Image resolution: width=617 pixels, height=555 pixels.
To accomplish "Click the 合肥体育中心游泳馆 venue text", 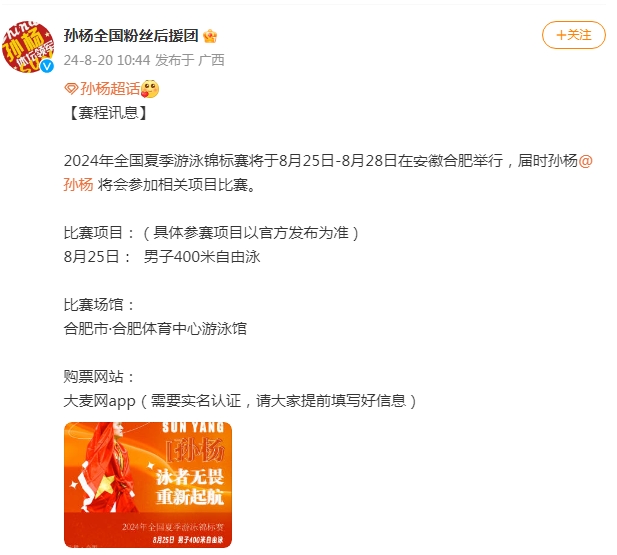I will pos(179,329).
